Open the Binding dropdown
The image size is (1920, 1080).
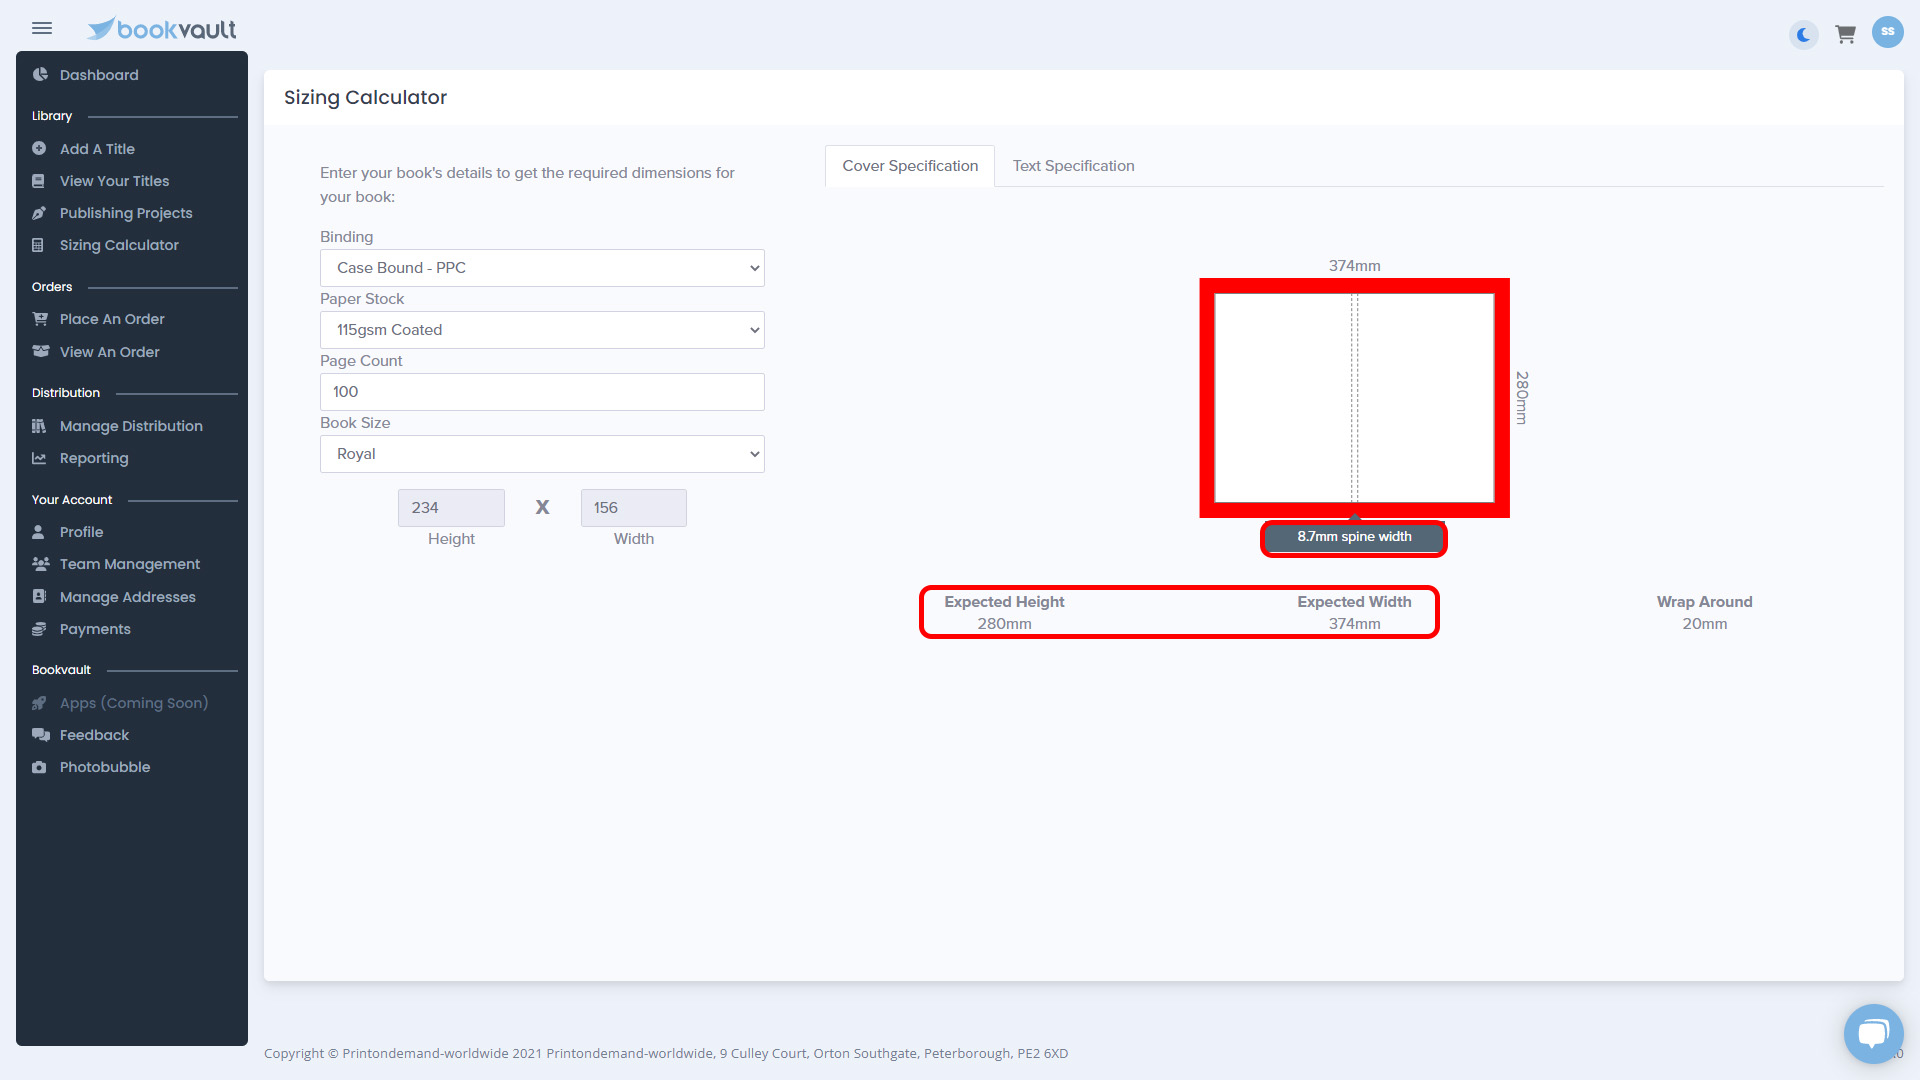tap(542, 268)
